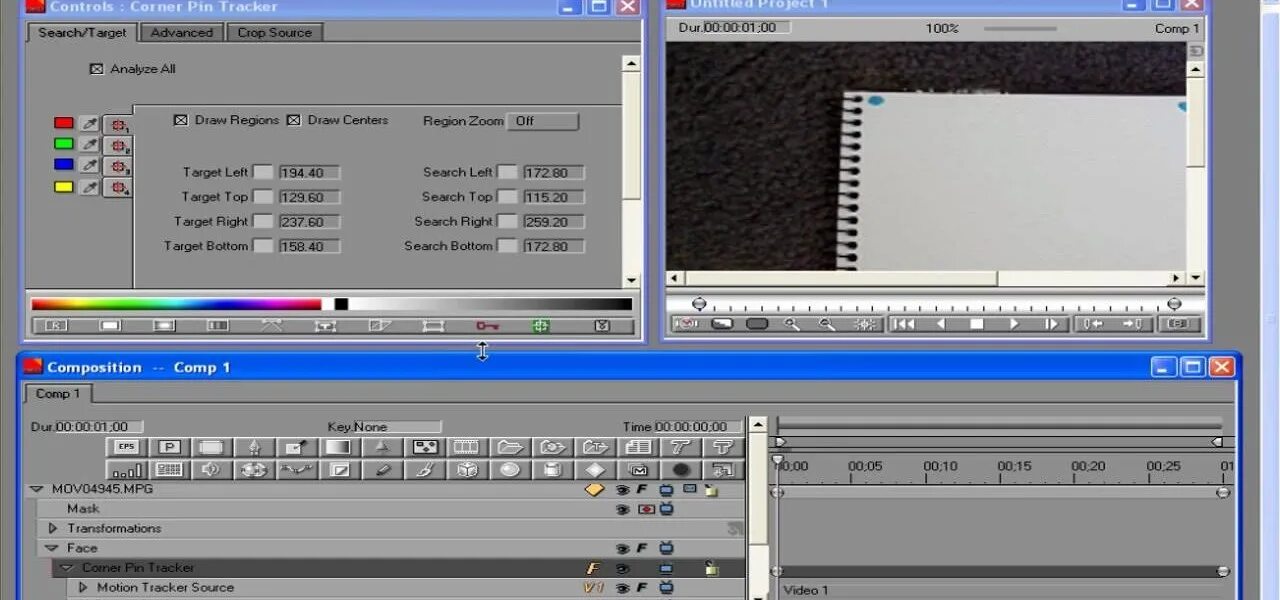Click the key icon in the Controls toolbar
Viewport: 1280px width, 600px height.
click(486, 325)
